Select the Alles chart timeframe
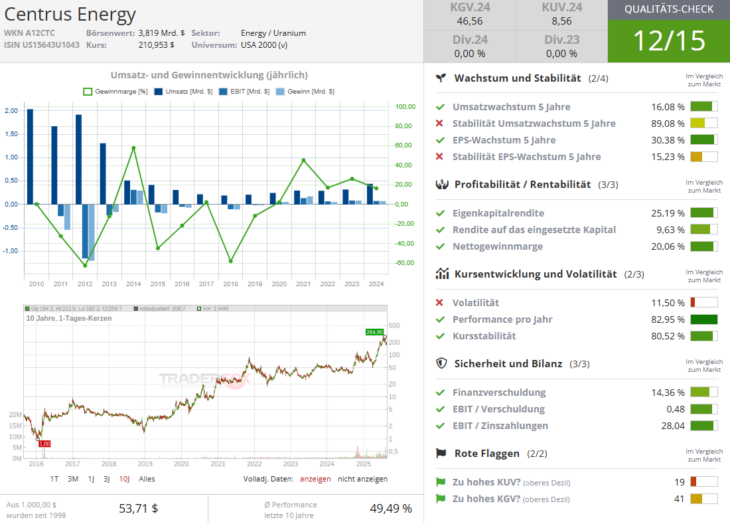 [147, 479]
